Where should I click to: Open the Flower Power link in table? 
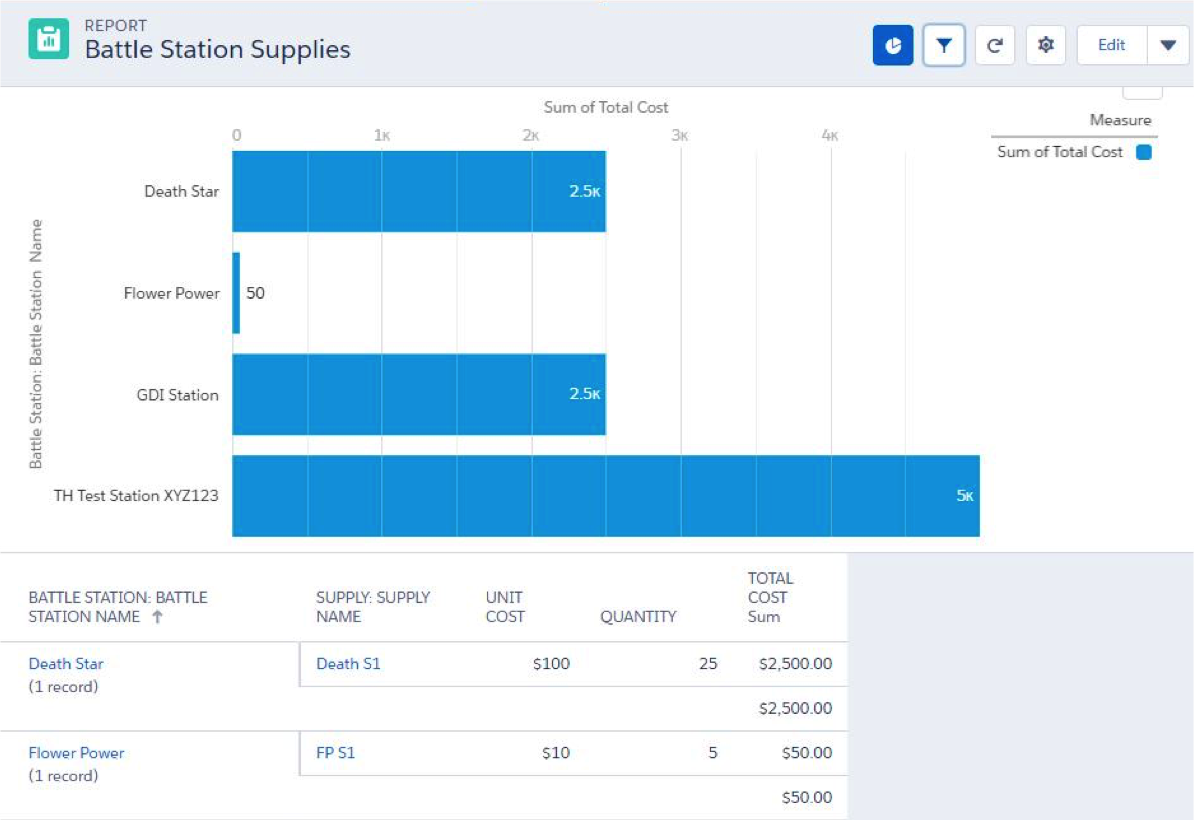pos(76,753)
